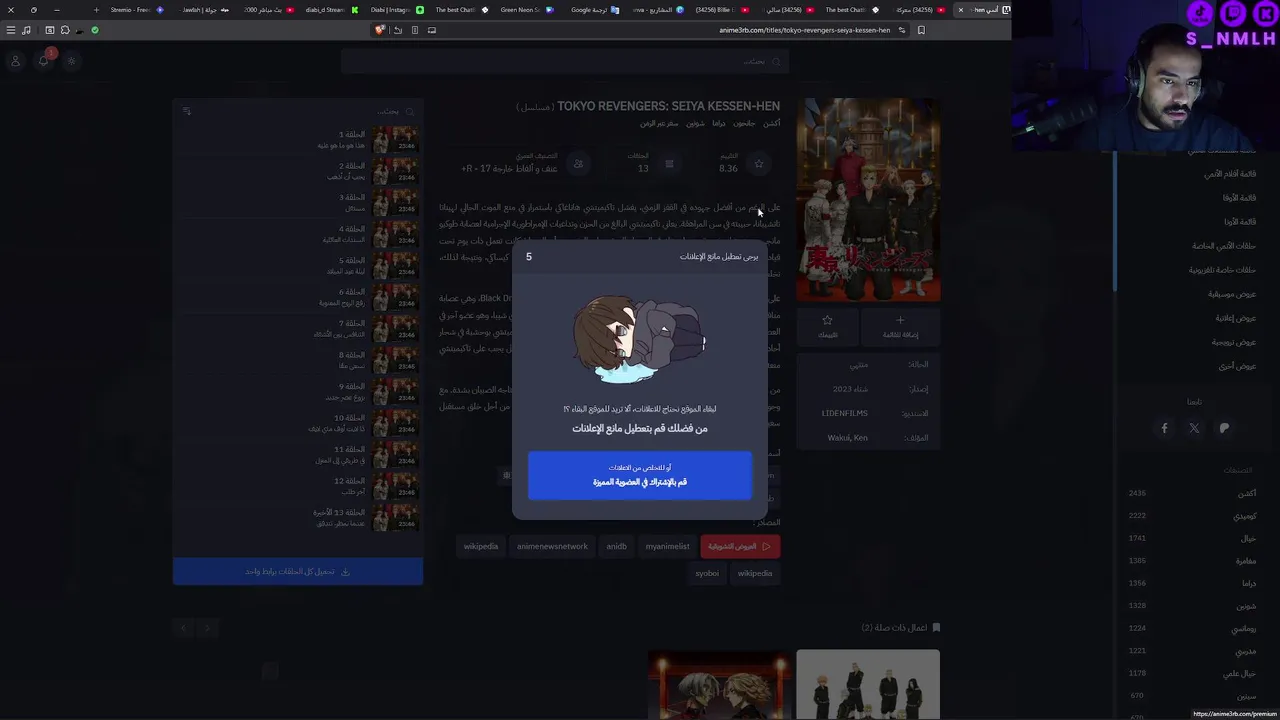This screenshot has height=720, width=1280.
Task: Click the page sidebar scrollbar
Action: (x=1116, y=220)
